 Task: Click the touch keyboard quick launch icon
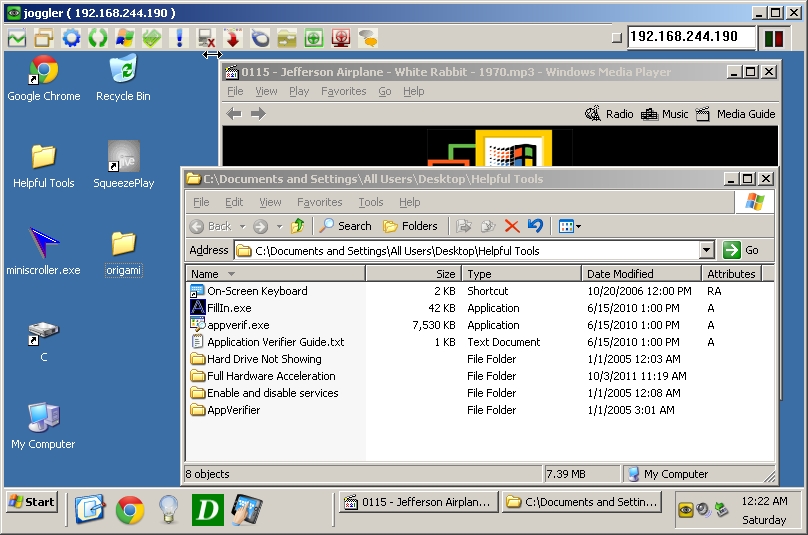pos(246,510)
